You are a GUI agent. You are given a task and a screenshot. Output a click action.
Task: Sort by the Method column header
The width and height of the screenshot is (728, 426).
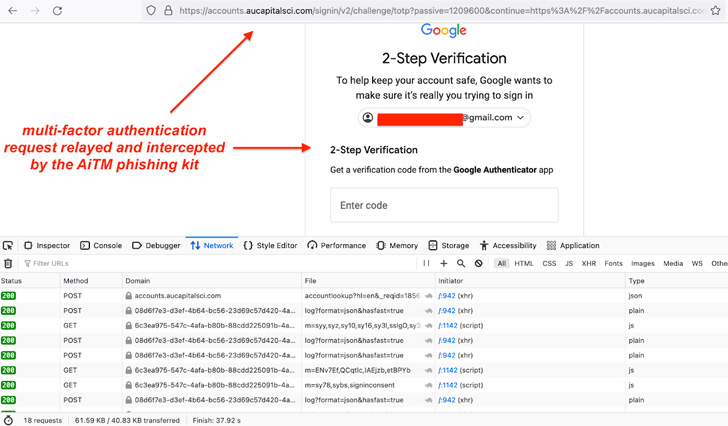click(x=91, y=281)
